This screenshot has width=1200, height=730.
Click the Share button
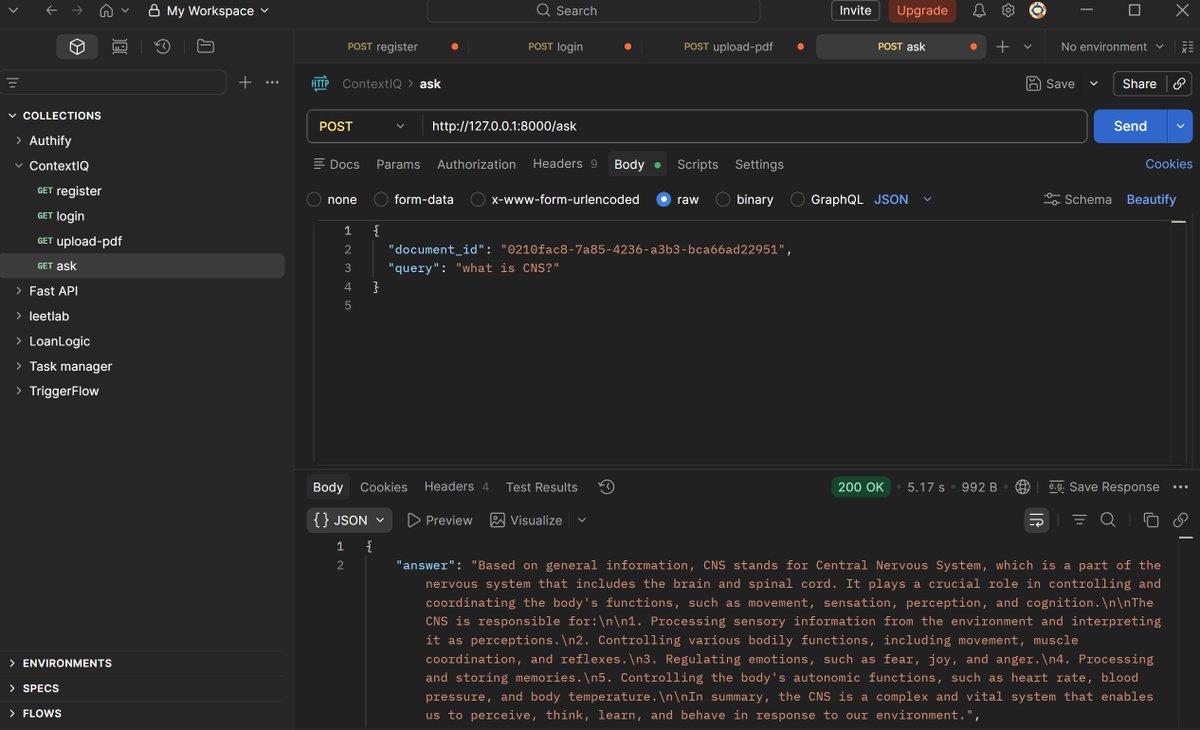click(1139, 84)
